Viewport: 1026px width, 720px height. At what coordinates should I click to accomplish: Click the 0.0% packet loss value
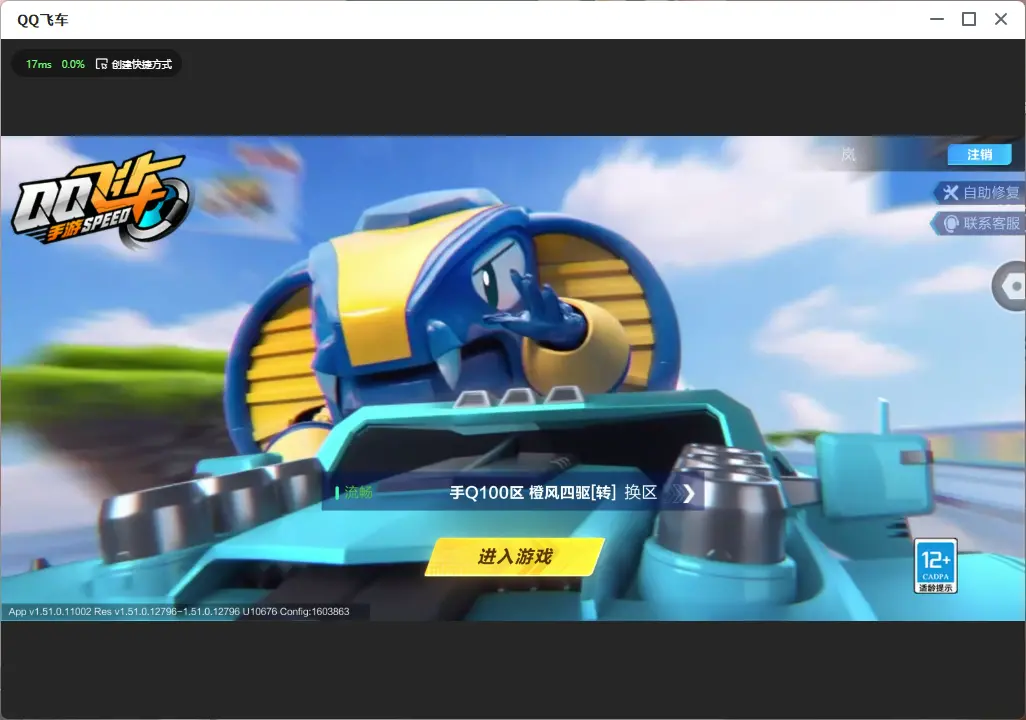(73, 64)
